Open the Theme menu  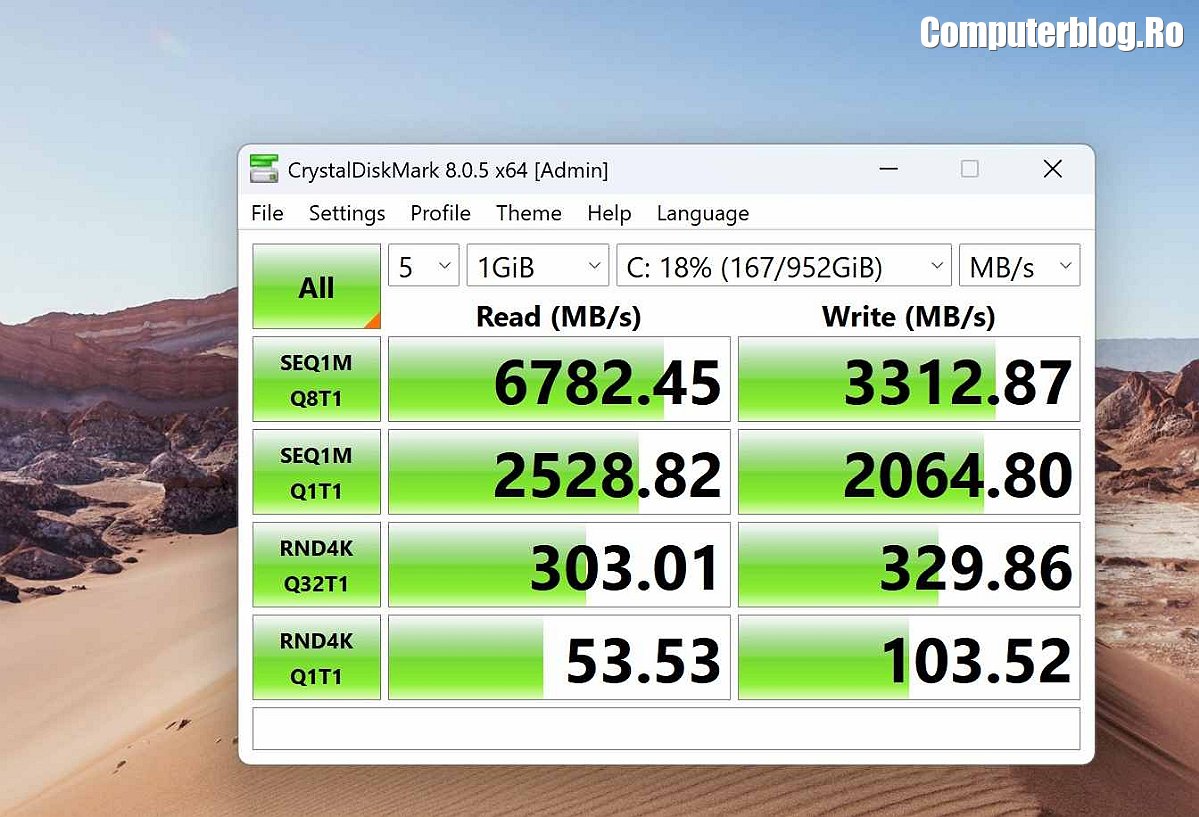[x=528, y=213]
